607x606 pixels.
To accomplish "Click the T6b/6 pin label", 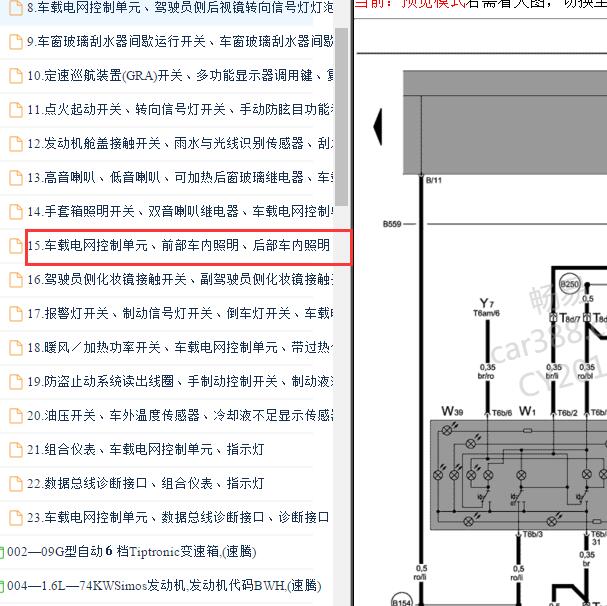I will (x=502, y=414).
